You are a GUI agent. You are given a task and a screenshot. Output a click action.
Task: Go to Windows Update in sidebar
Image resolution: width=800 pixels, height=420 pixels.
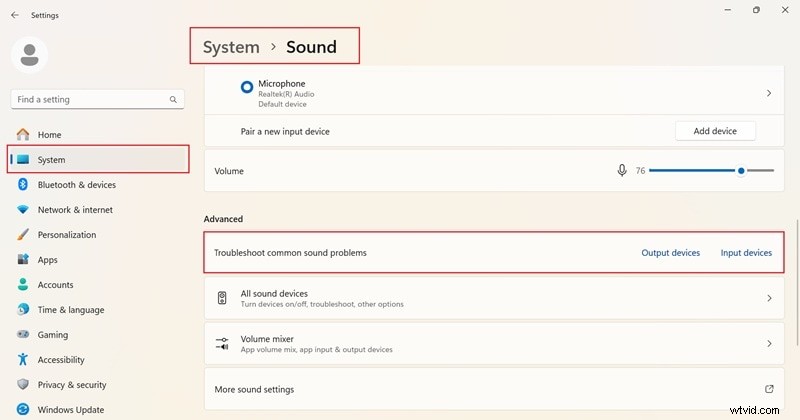[x=69, y=410]
